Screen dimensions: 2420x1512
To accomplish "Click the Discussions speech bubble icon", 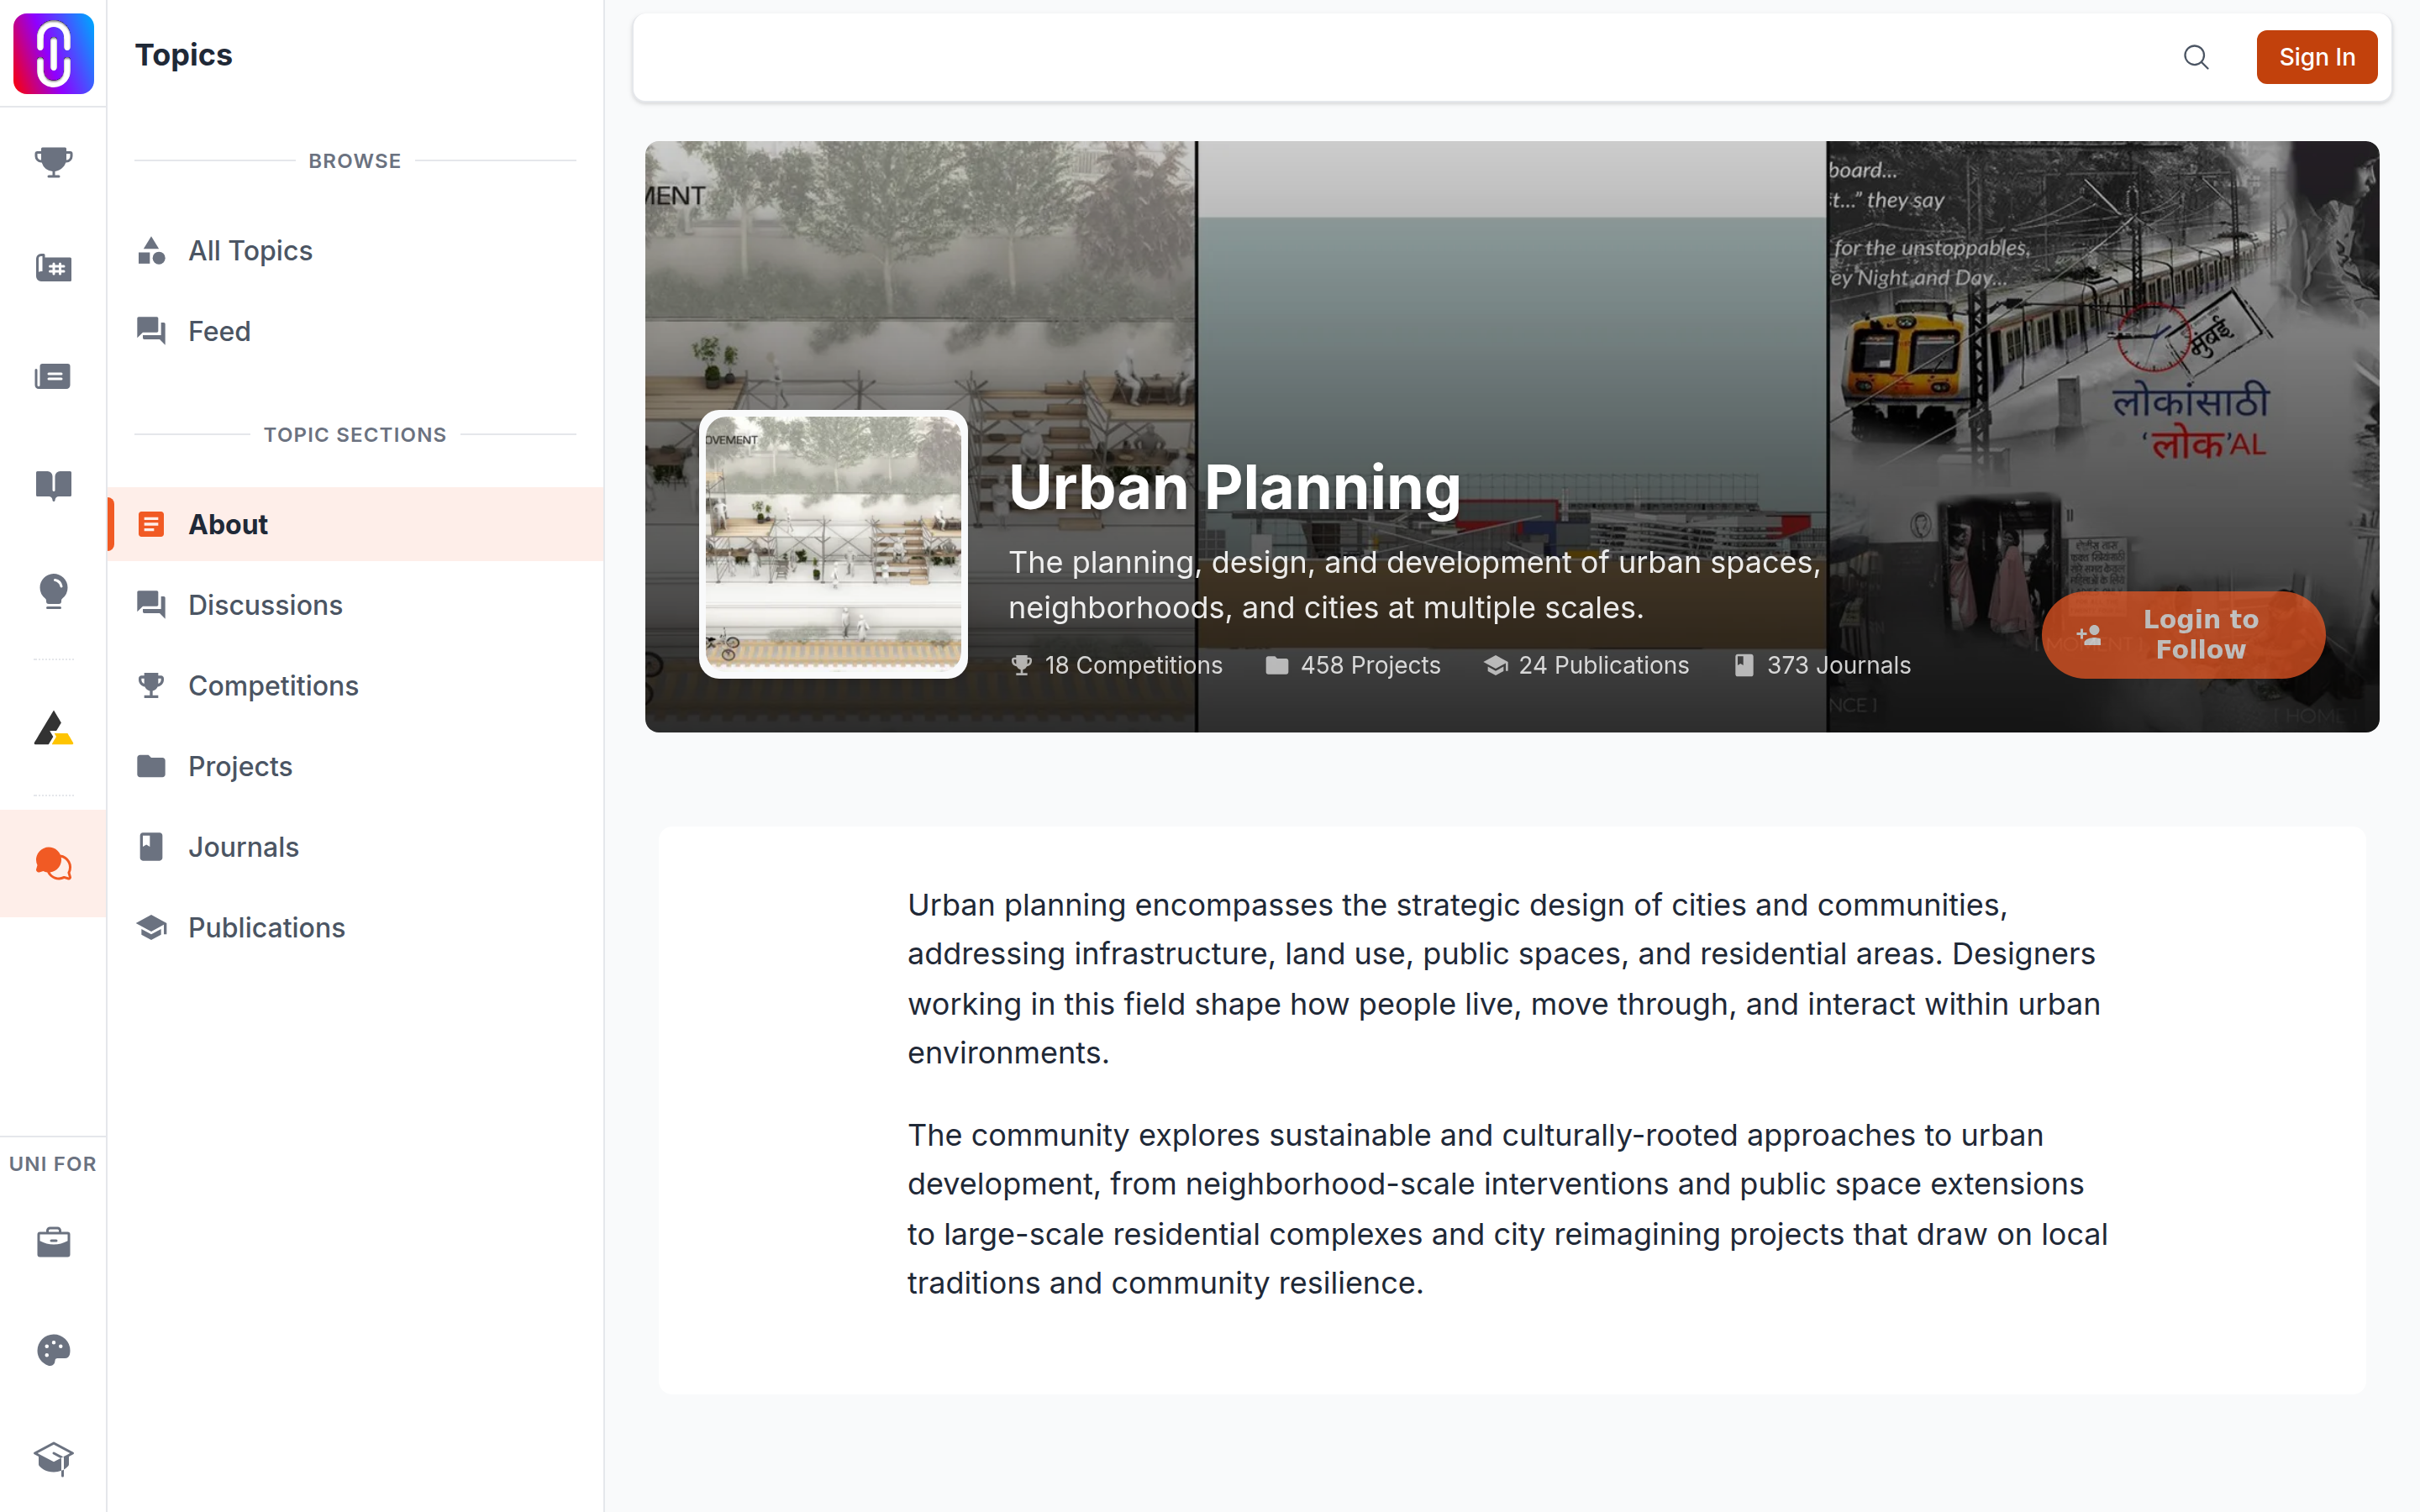I will click(x=151, y=605).
